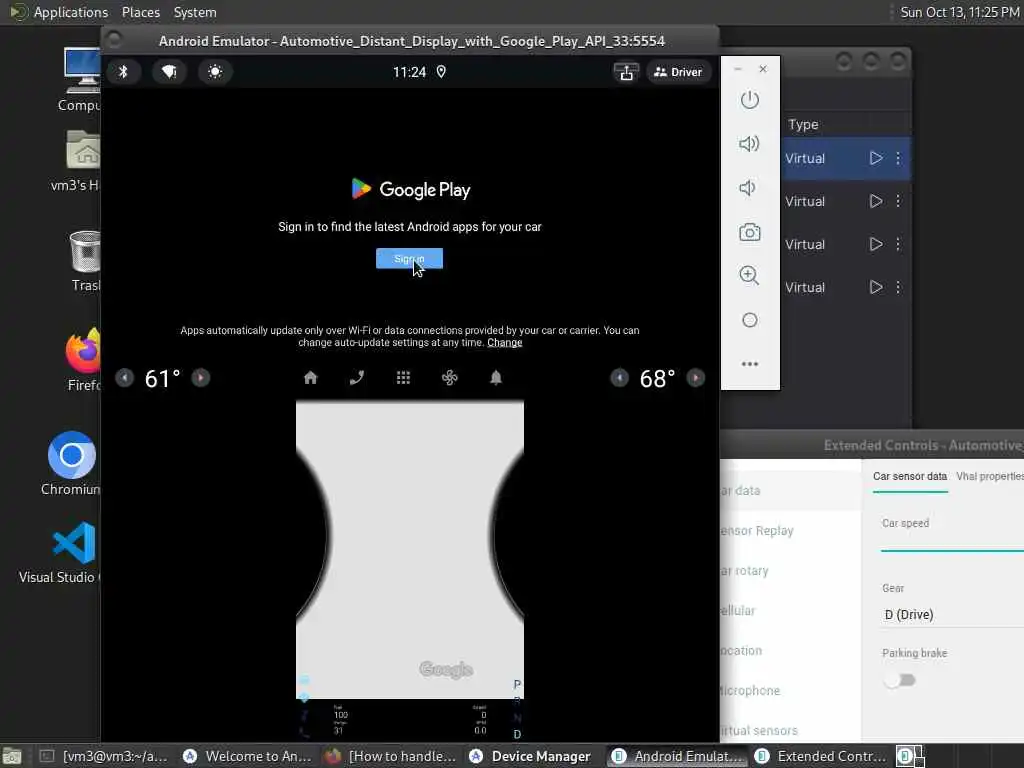
Task: Increase the driver temperature of 61°
Action: click(200, 377)
